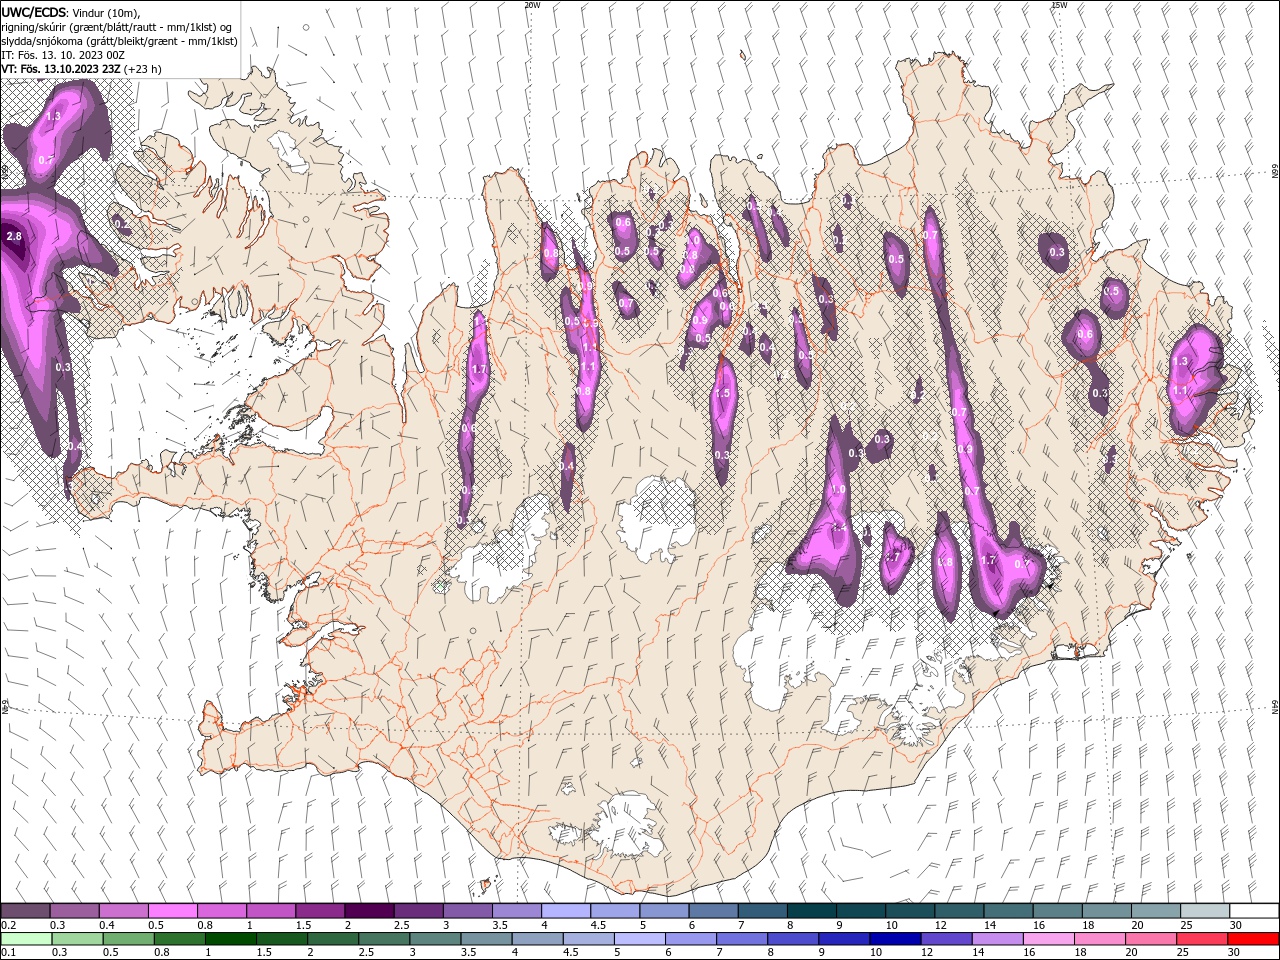Click the 30 label in the lower legend row
The width and height of the screenshot is (1280, 960).
click(x=1233, y=952)
